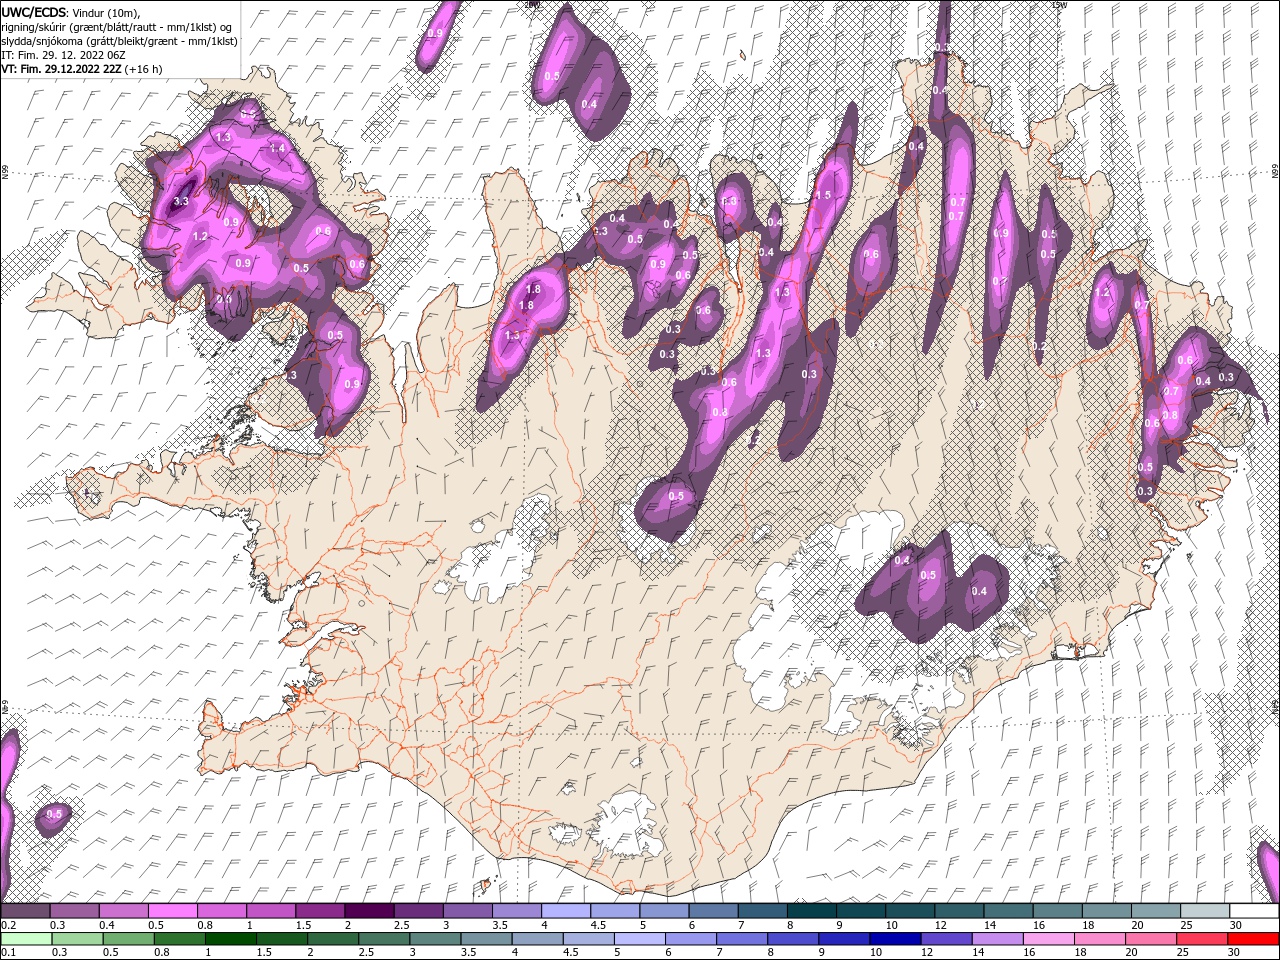Viewport: 1280px width, 960px height.
Task: Click the 'UWC/ECDS: Vindur (10m),' title text
Action: [x=71, y=12]
